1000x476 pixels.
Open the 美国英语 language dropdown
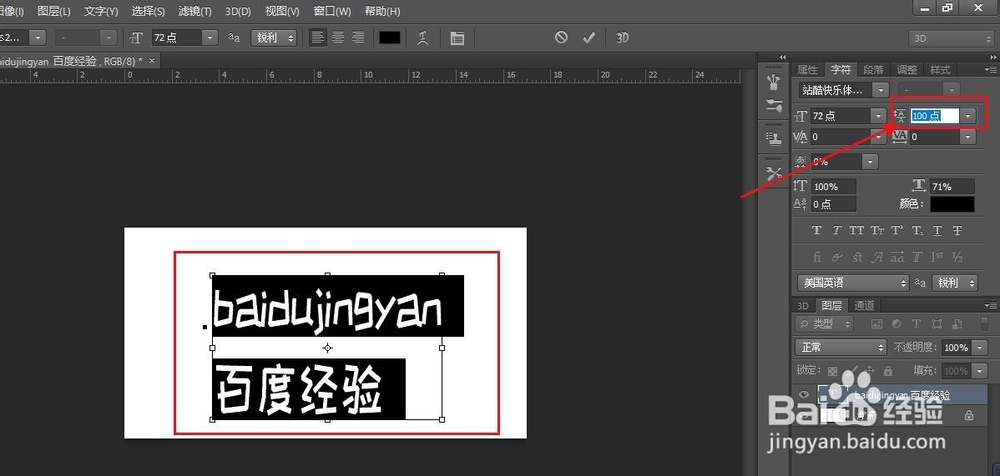[853, 283]
